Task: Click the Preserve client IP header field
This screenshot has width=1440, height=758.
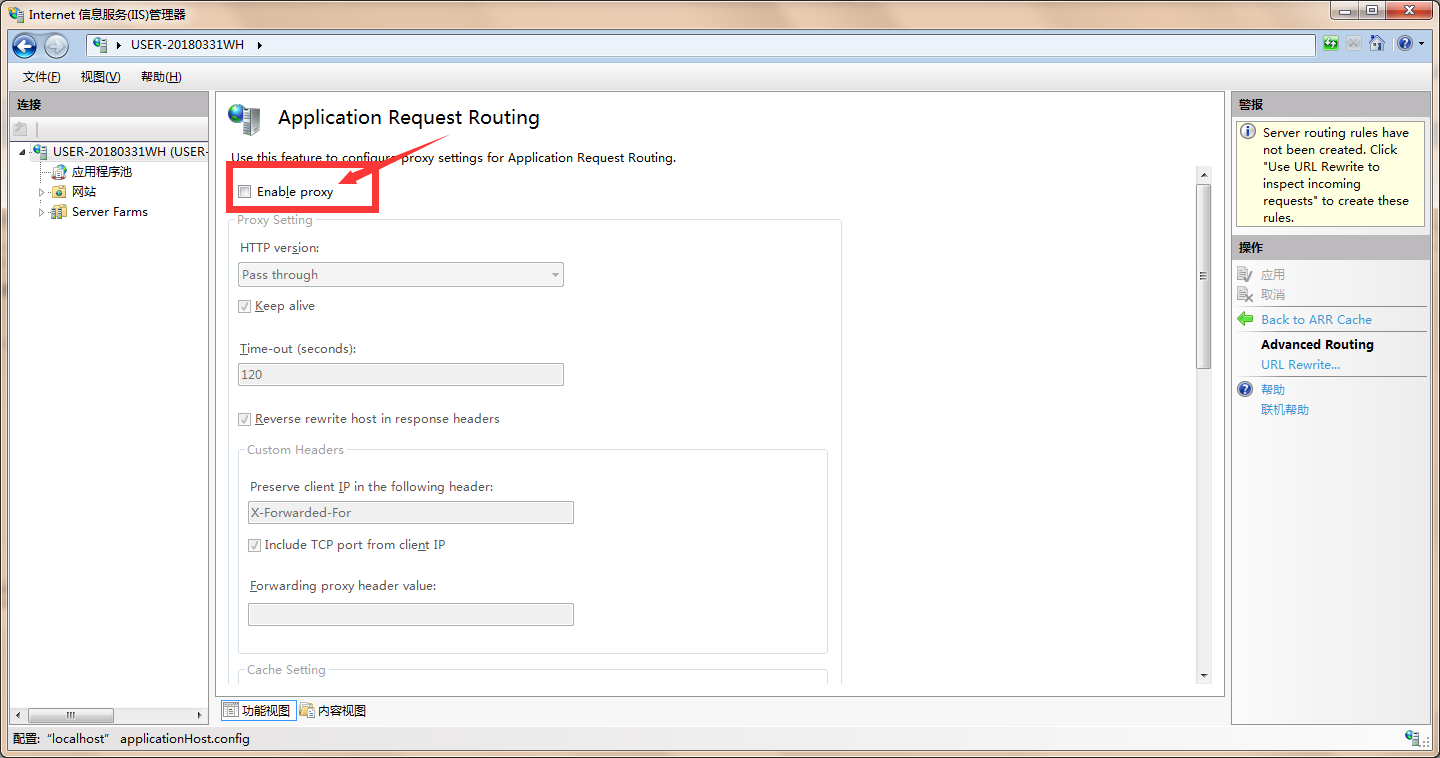Action: 411,512
